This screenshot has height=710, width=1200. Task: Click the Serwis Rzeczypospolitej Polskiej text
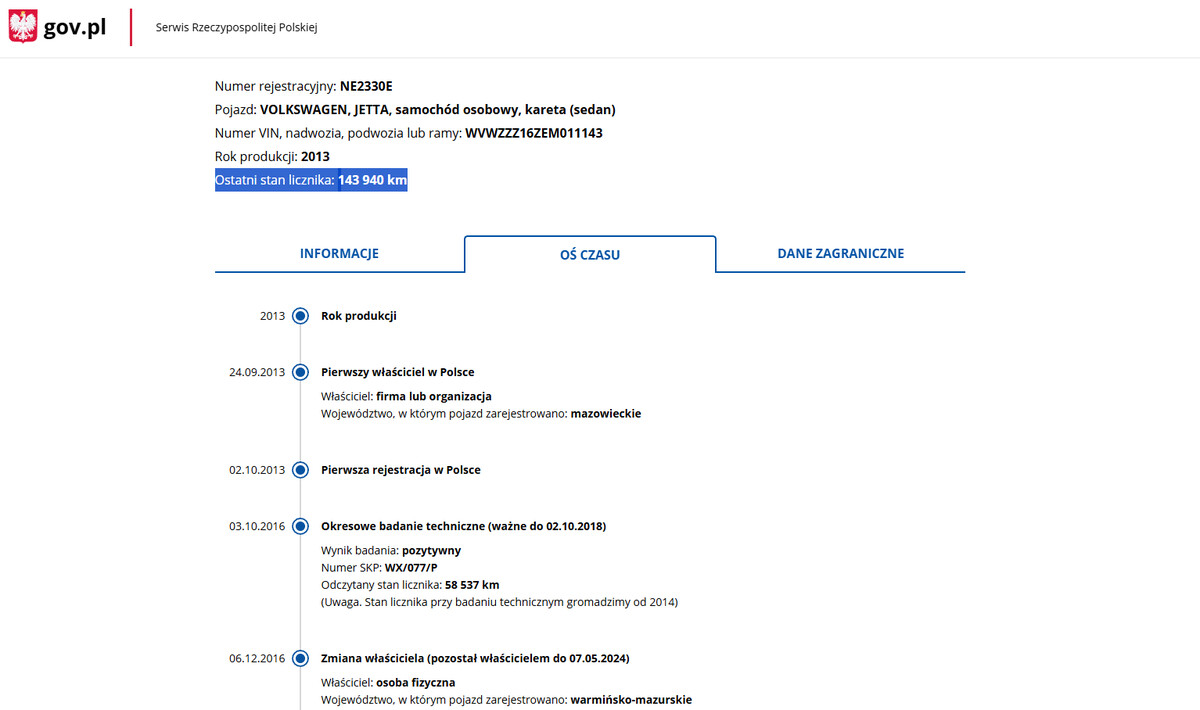coord(236,27)
